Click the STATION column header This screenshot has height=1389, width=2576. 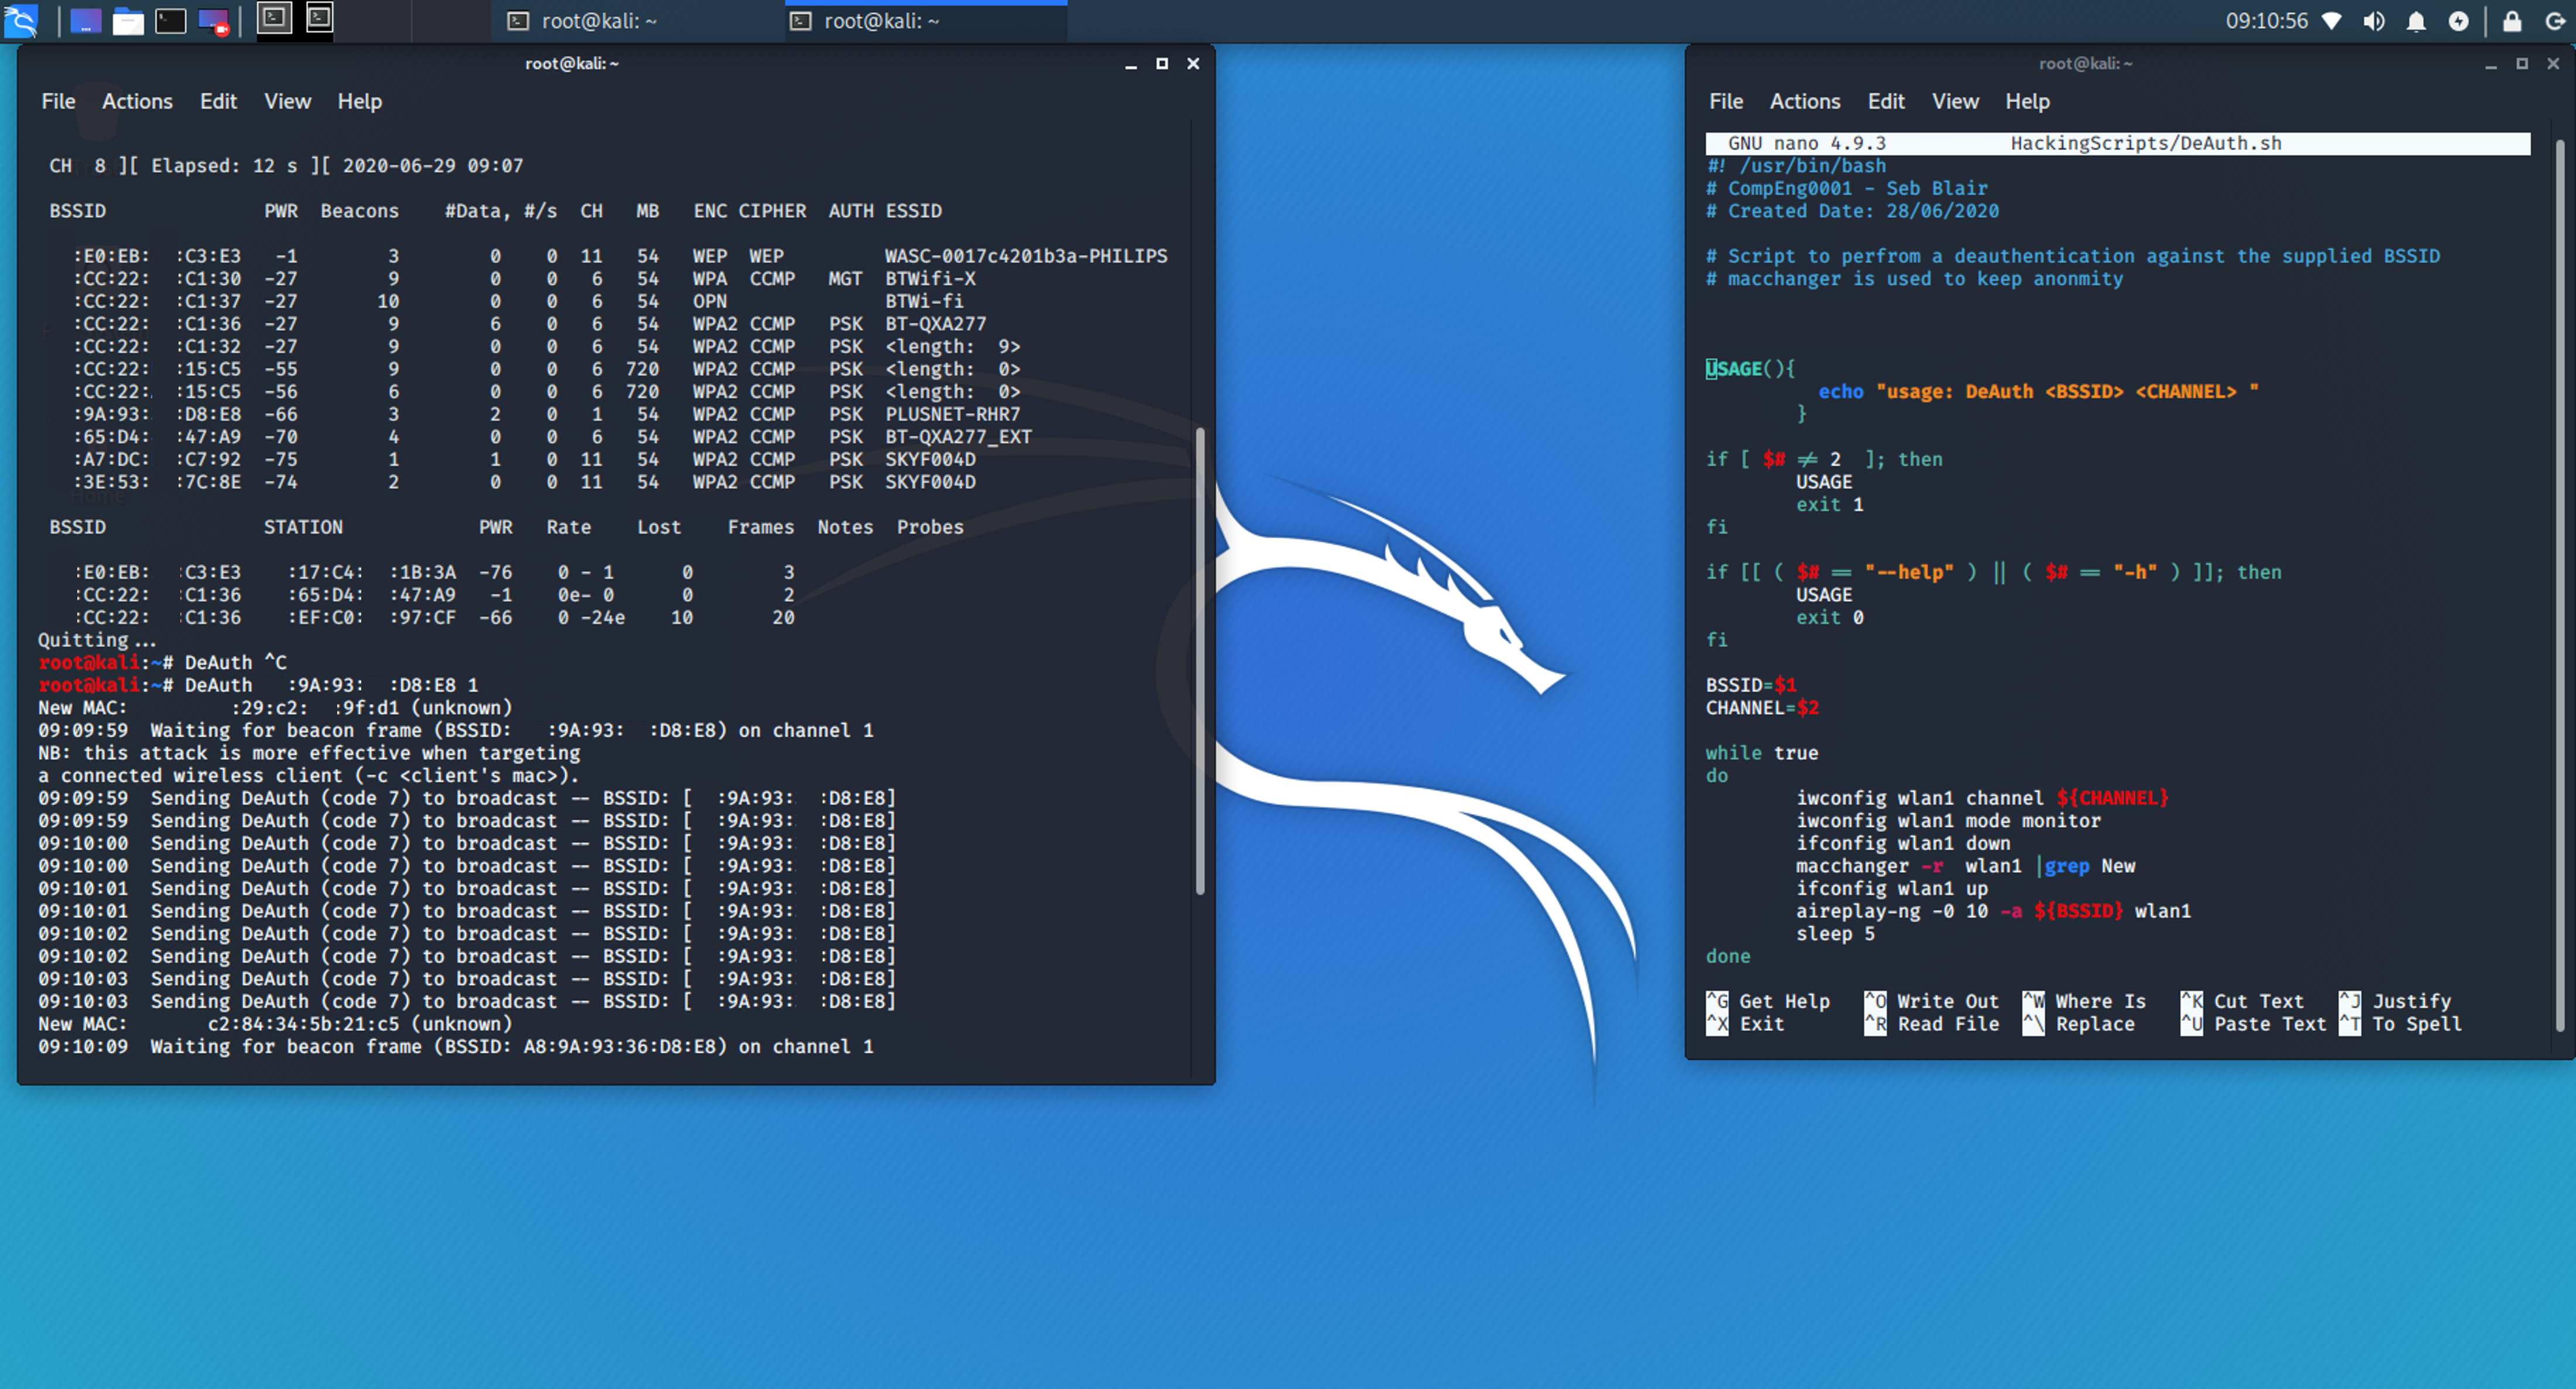pos(303,527)
